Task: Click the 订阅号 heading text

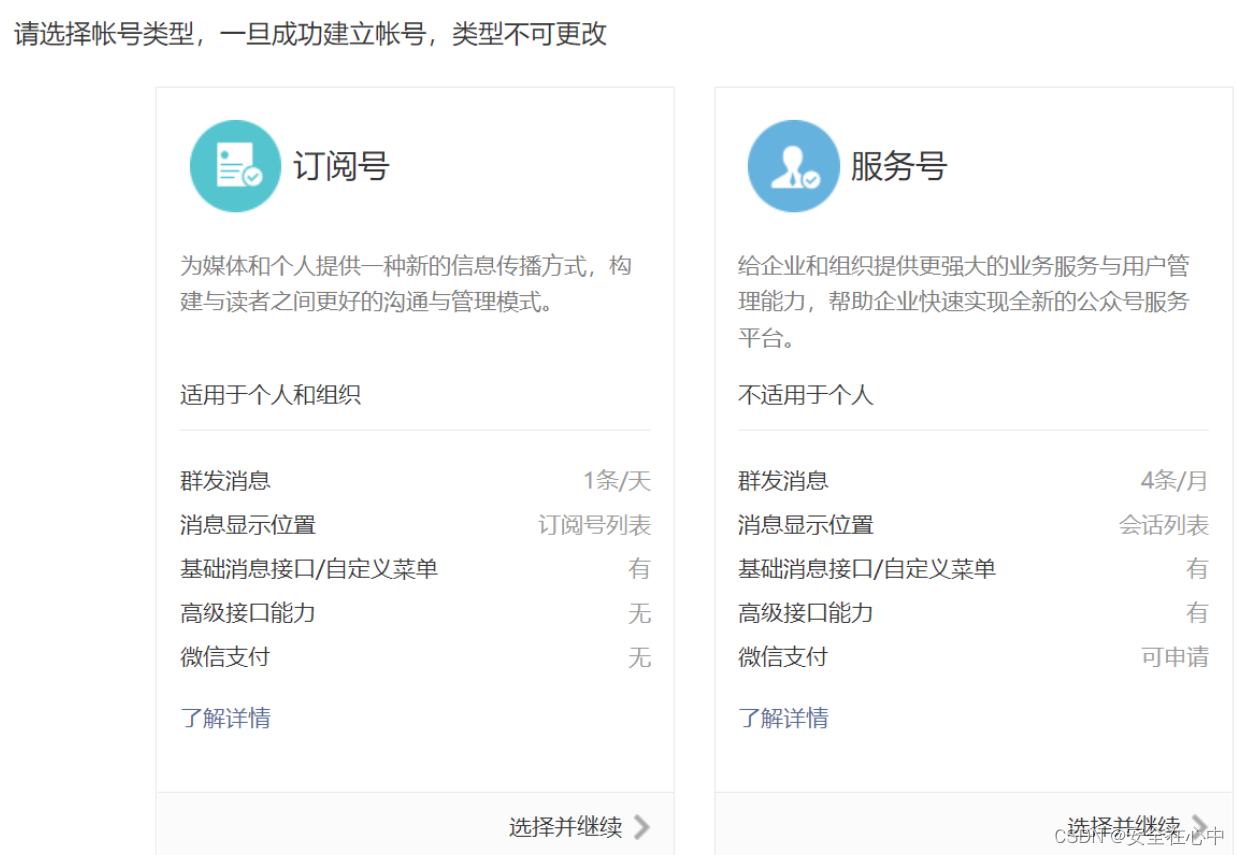Action: (x=341, y=166)
